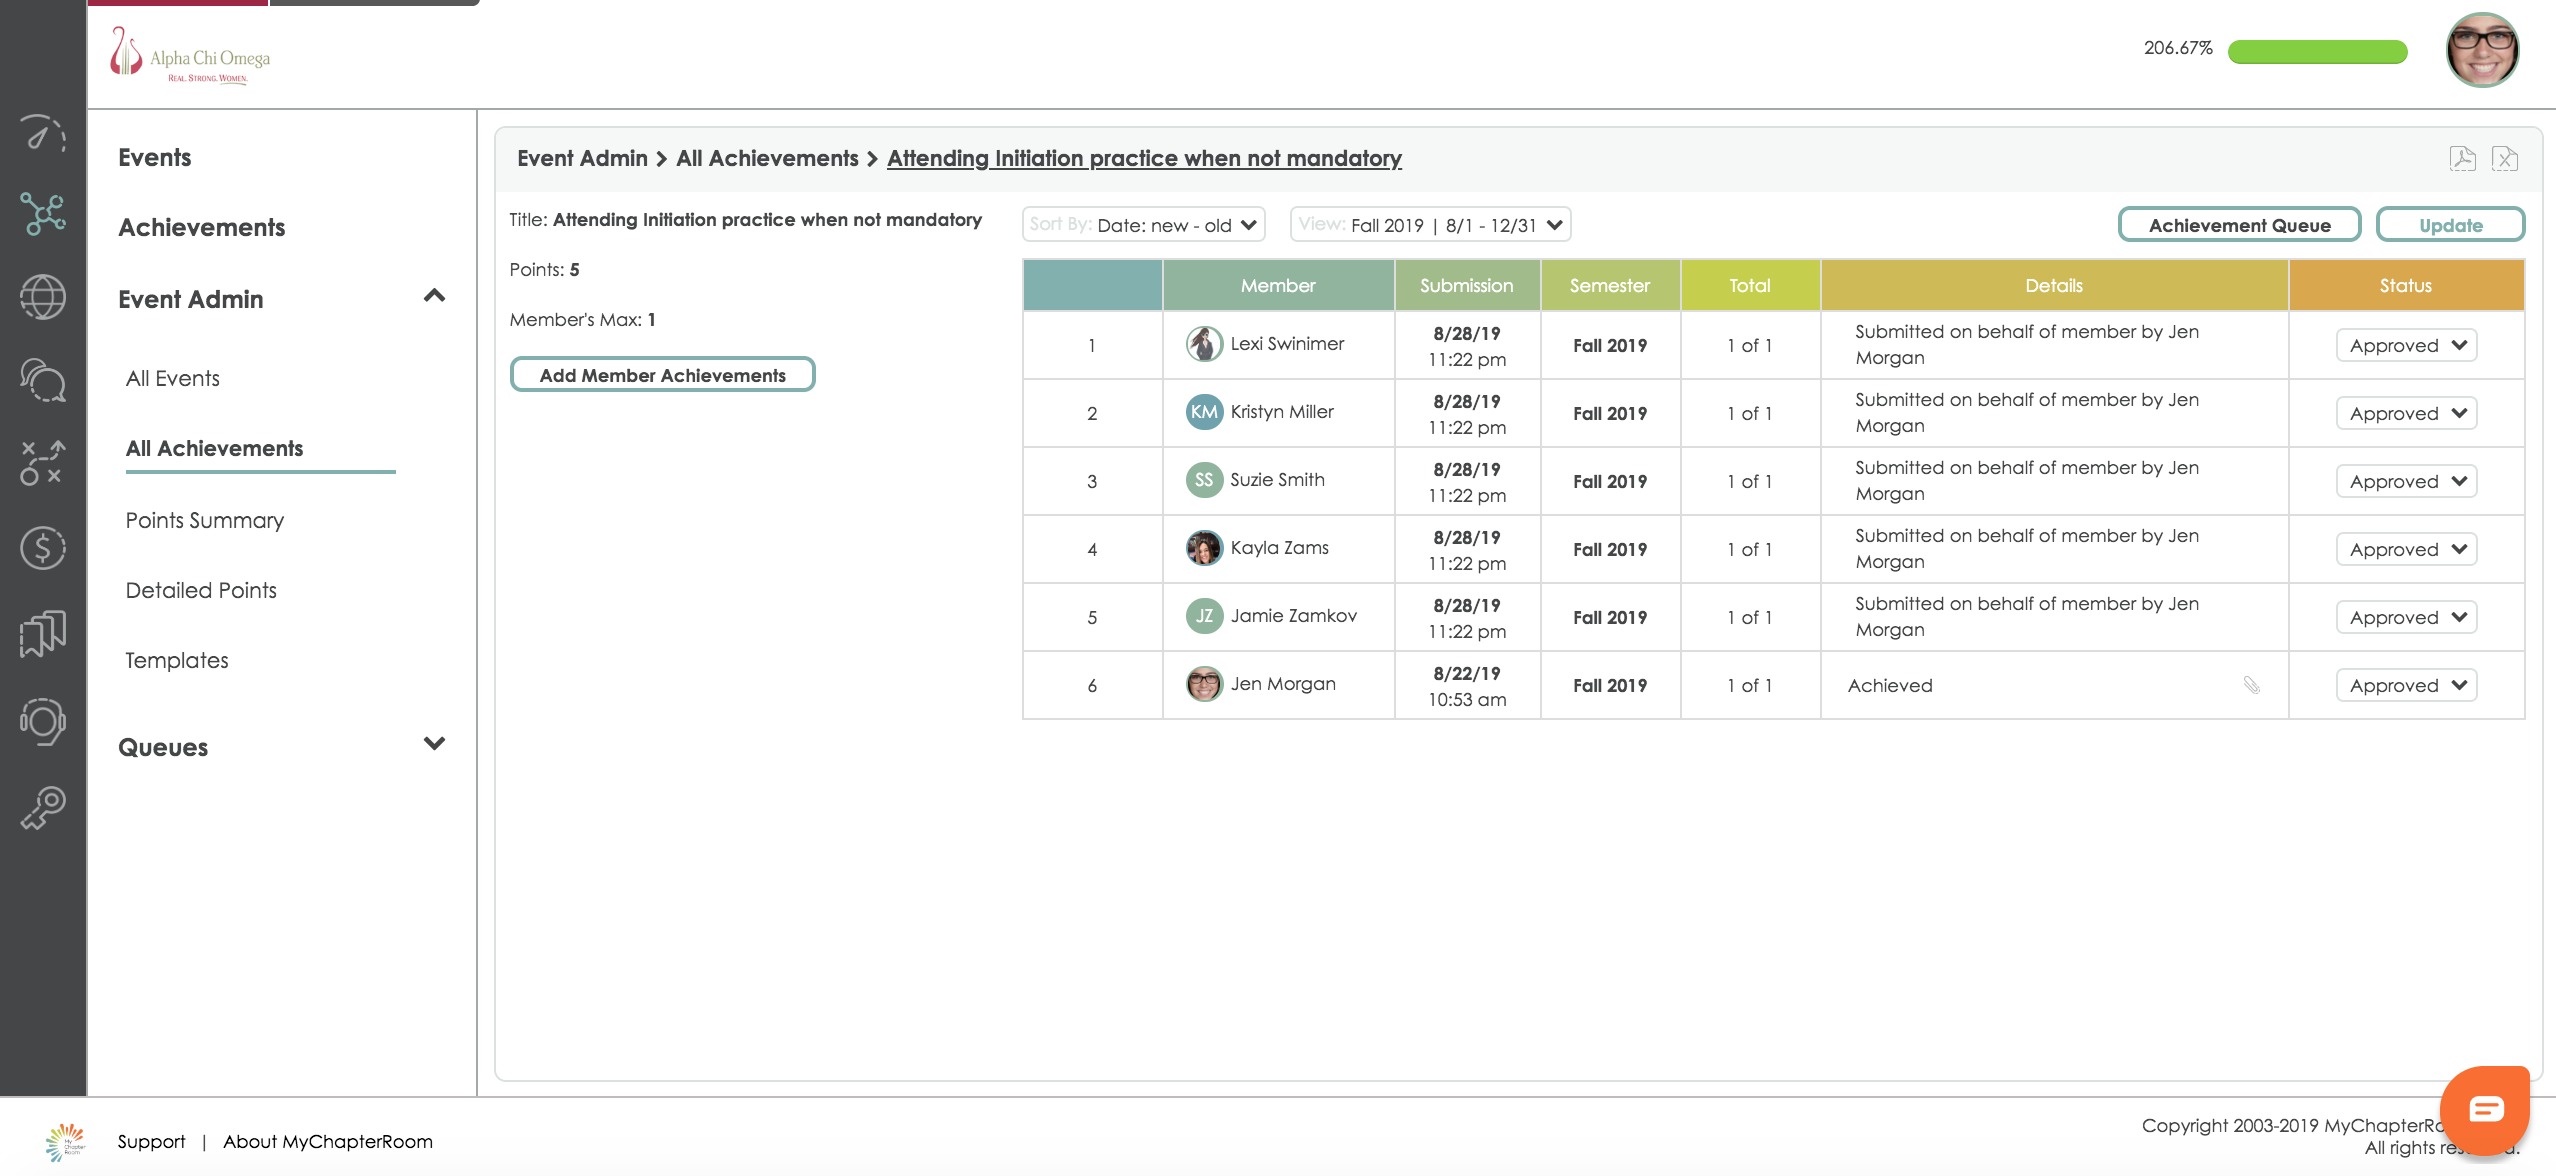Go to Points Summary menu item
Viewport: 2556px width, 1176px height.
205,520
